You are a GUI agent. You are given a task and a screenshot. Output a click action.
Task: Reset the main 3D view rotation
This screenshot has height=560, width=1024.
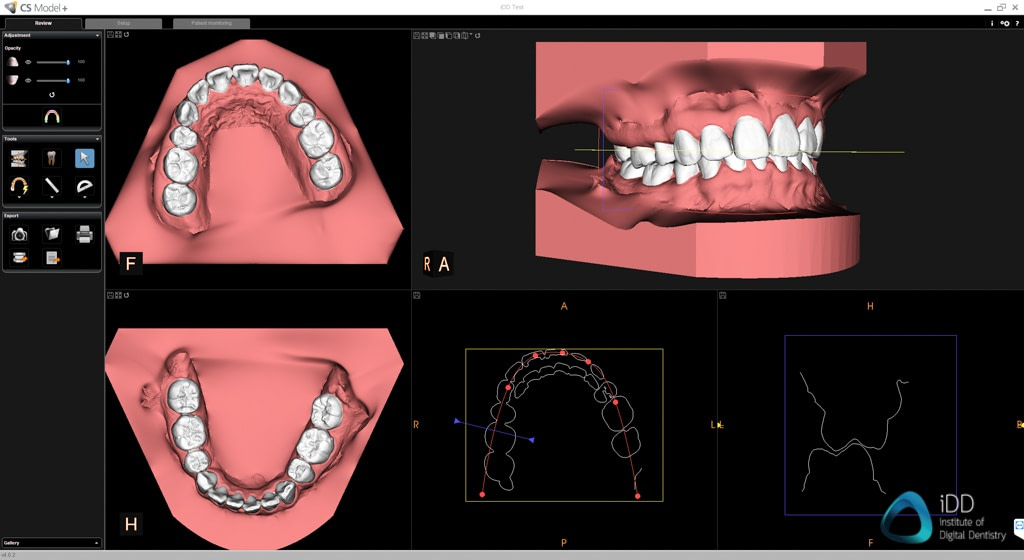coord(477,35)
